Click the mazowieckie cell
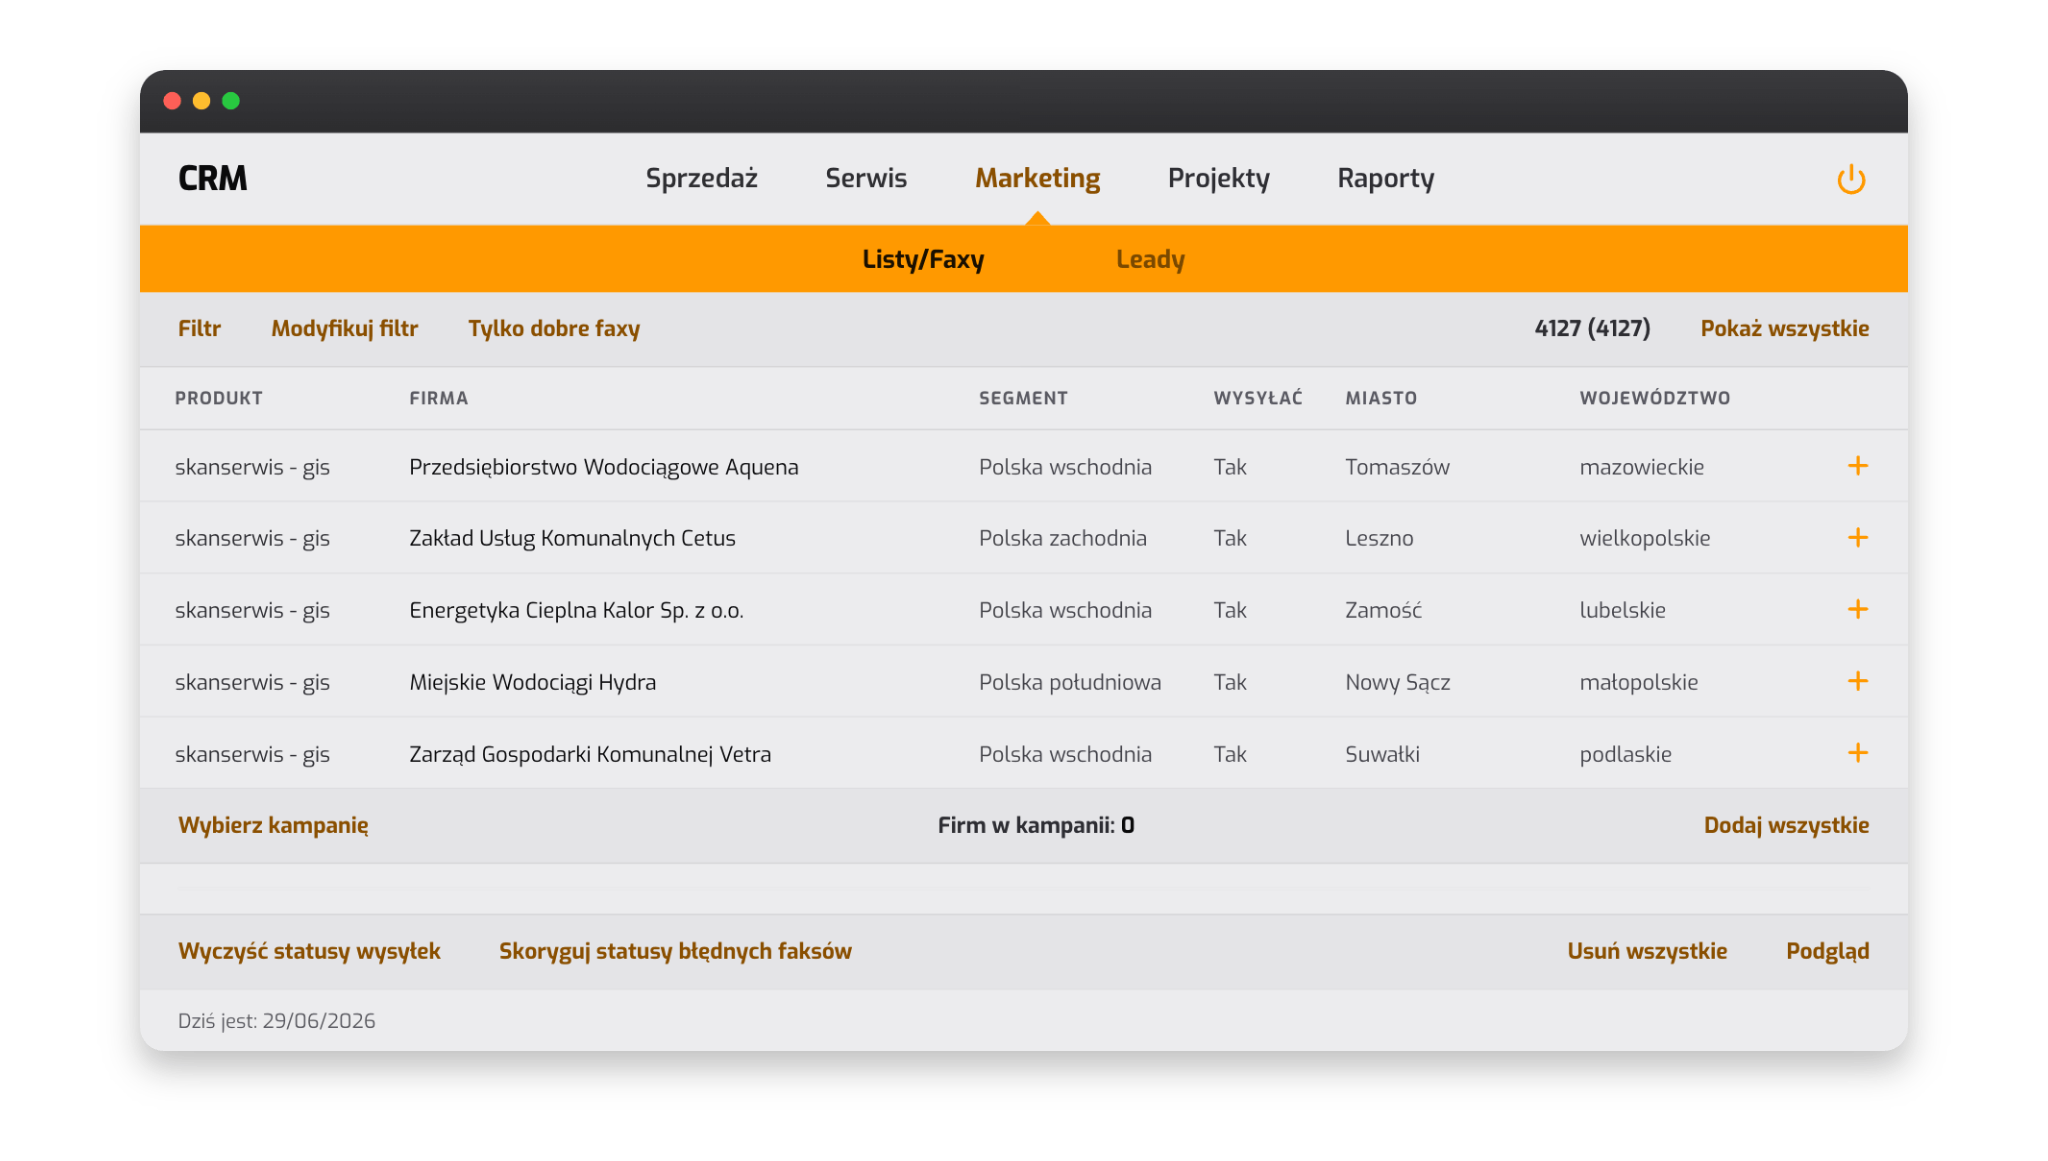The height and width of the screenshot is (1161, 2048). (x=1642, y=467)
